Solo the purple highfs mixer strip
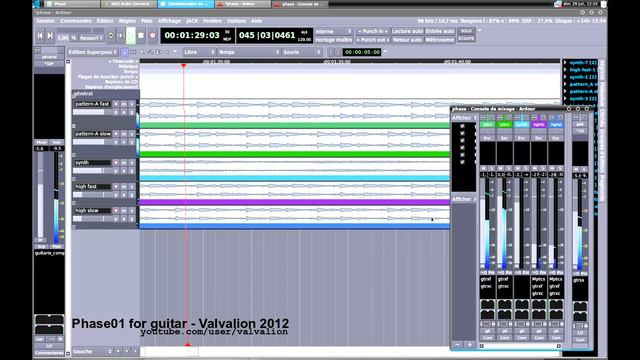Image resolution: width=640 pixels, height=360 pixels. (543, 168)
